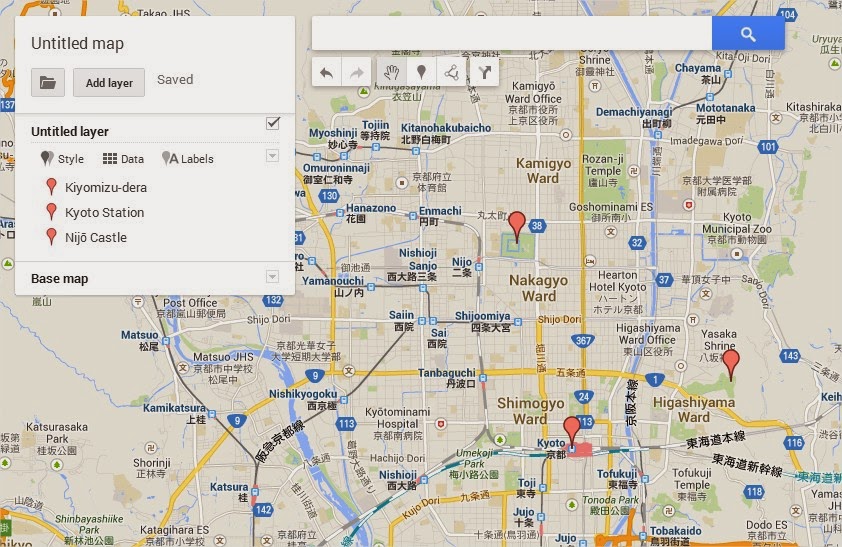842x547 pixels.
Task: Select Nijō Castle in the layer list
Action: coord(96,237)
